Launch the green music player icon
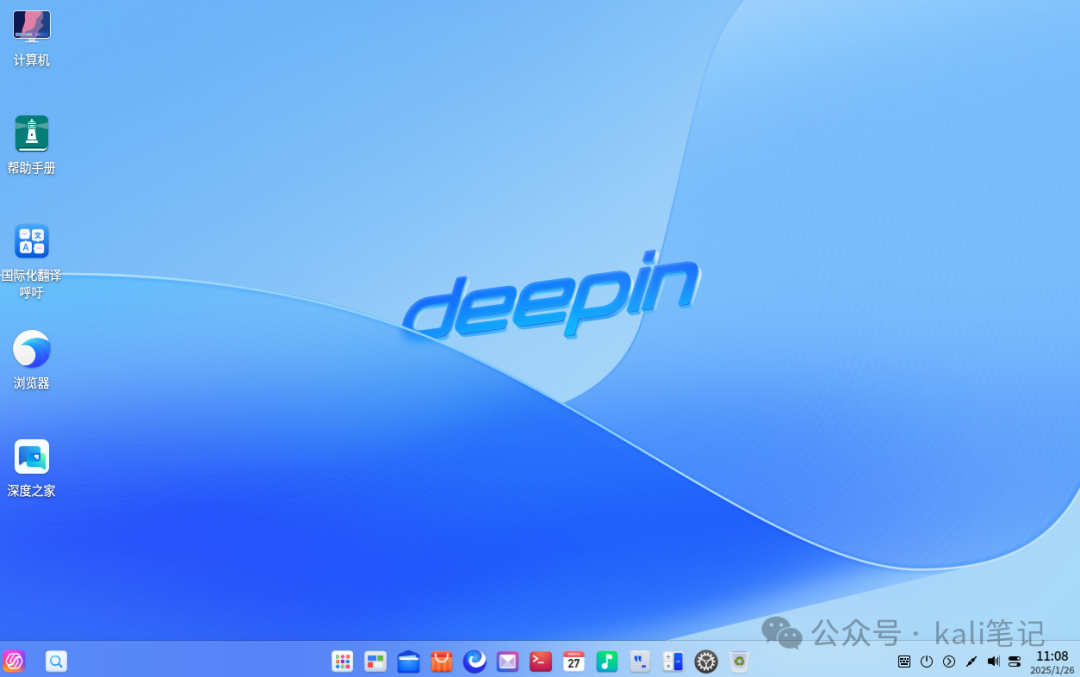Screen dimensions: 1080x677 click(607, 661)
